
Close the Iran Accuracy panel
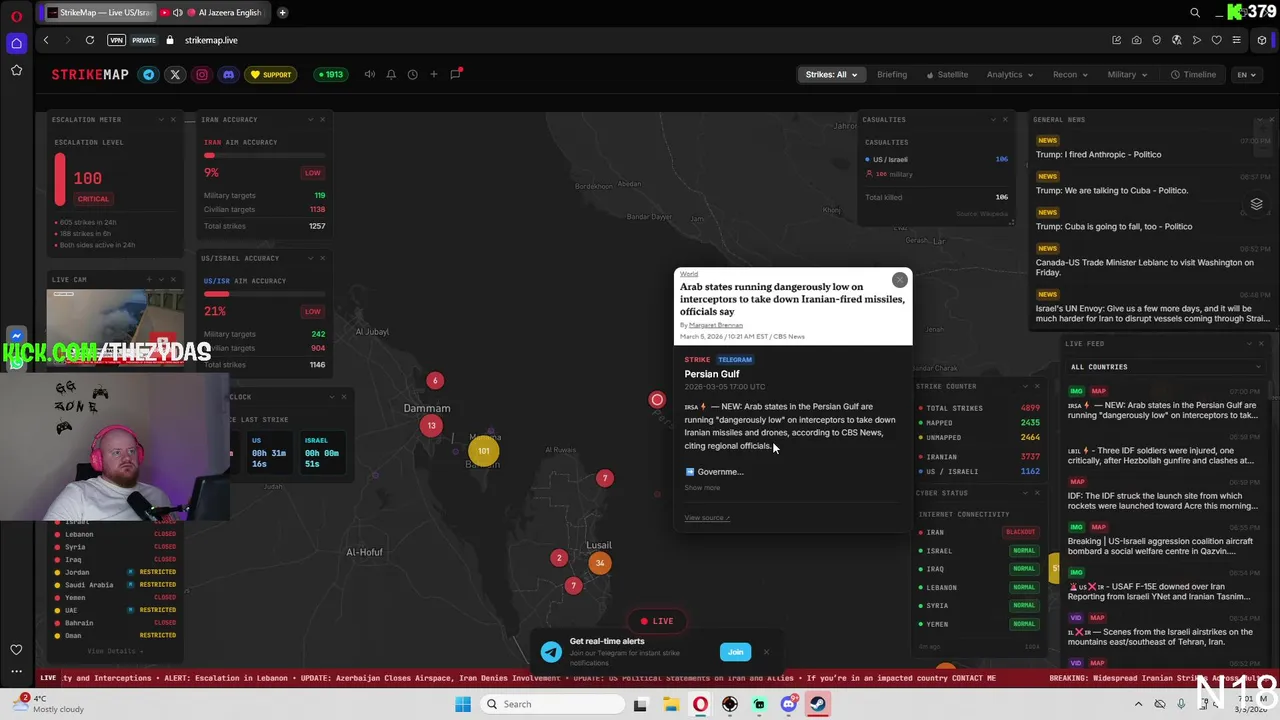322,119
